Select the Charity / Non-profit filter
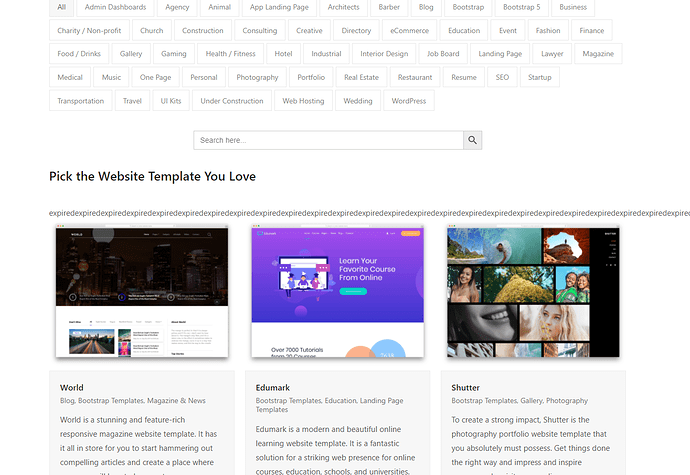The height and width of the screenshot is (475, 690). (x=88, y=31)
